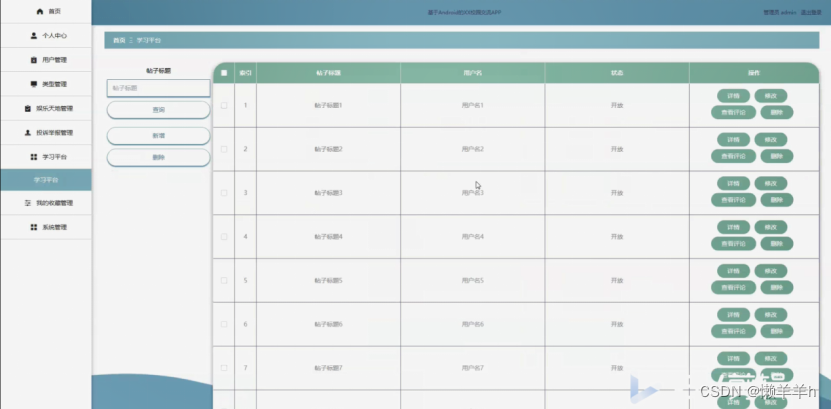Check the box for row 帖子标题6
831x409 pixels.
tap(224, 324)
